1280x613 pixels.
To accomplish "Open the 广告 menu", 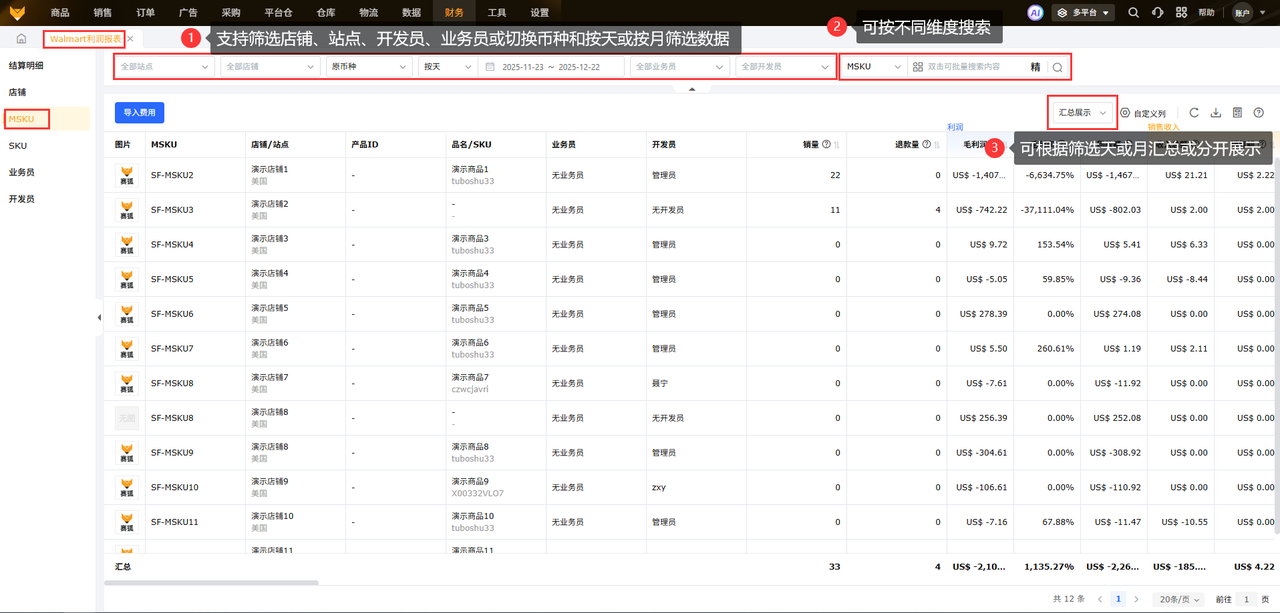I will [187, 13].
